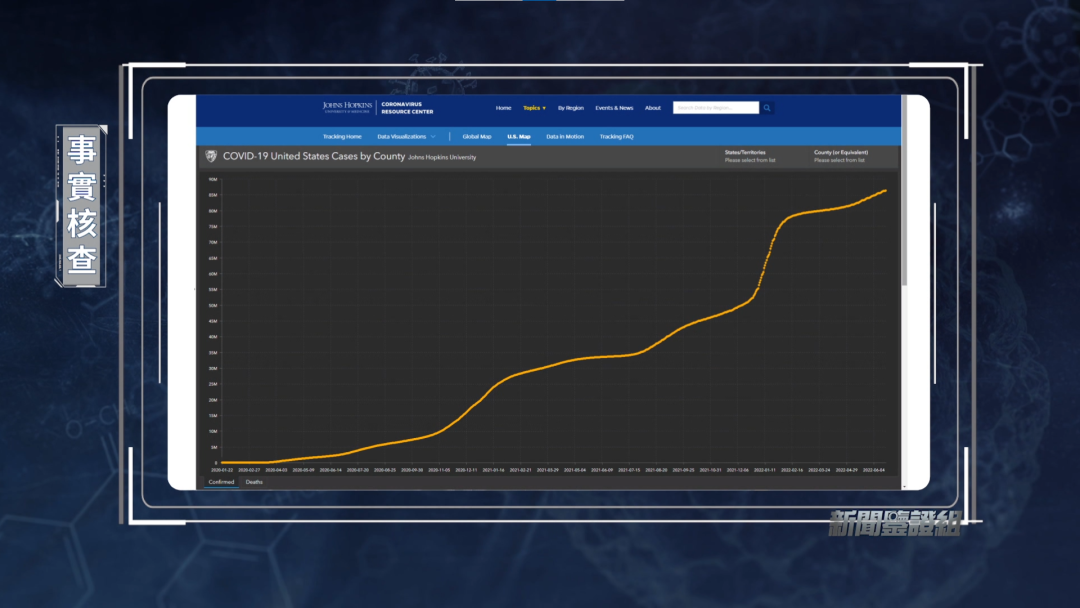The height and width of the screenshot is (608, 1080).
Task: Open the About page
Action: [652, 108]
